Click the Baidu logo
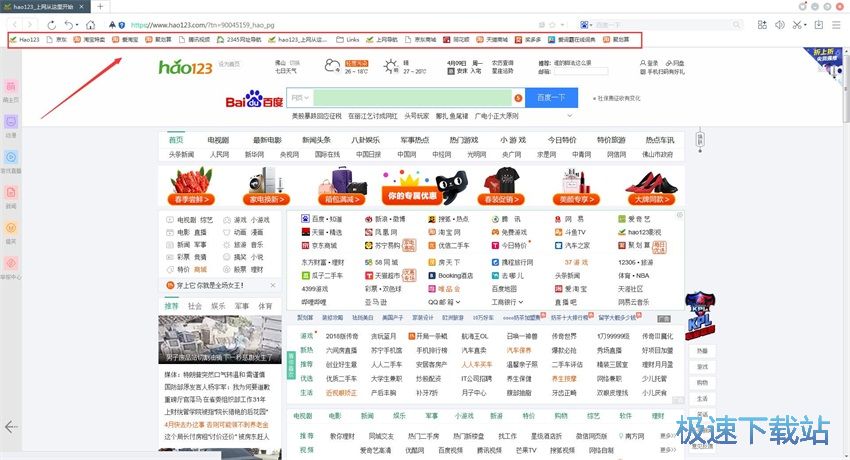 click(254, 99)
